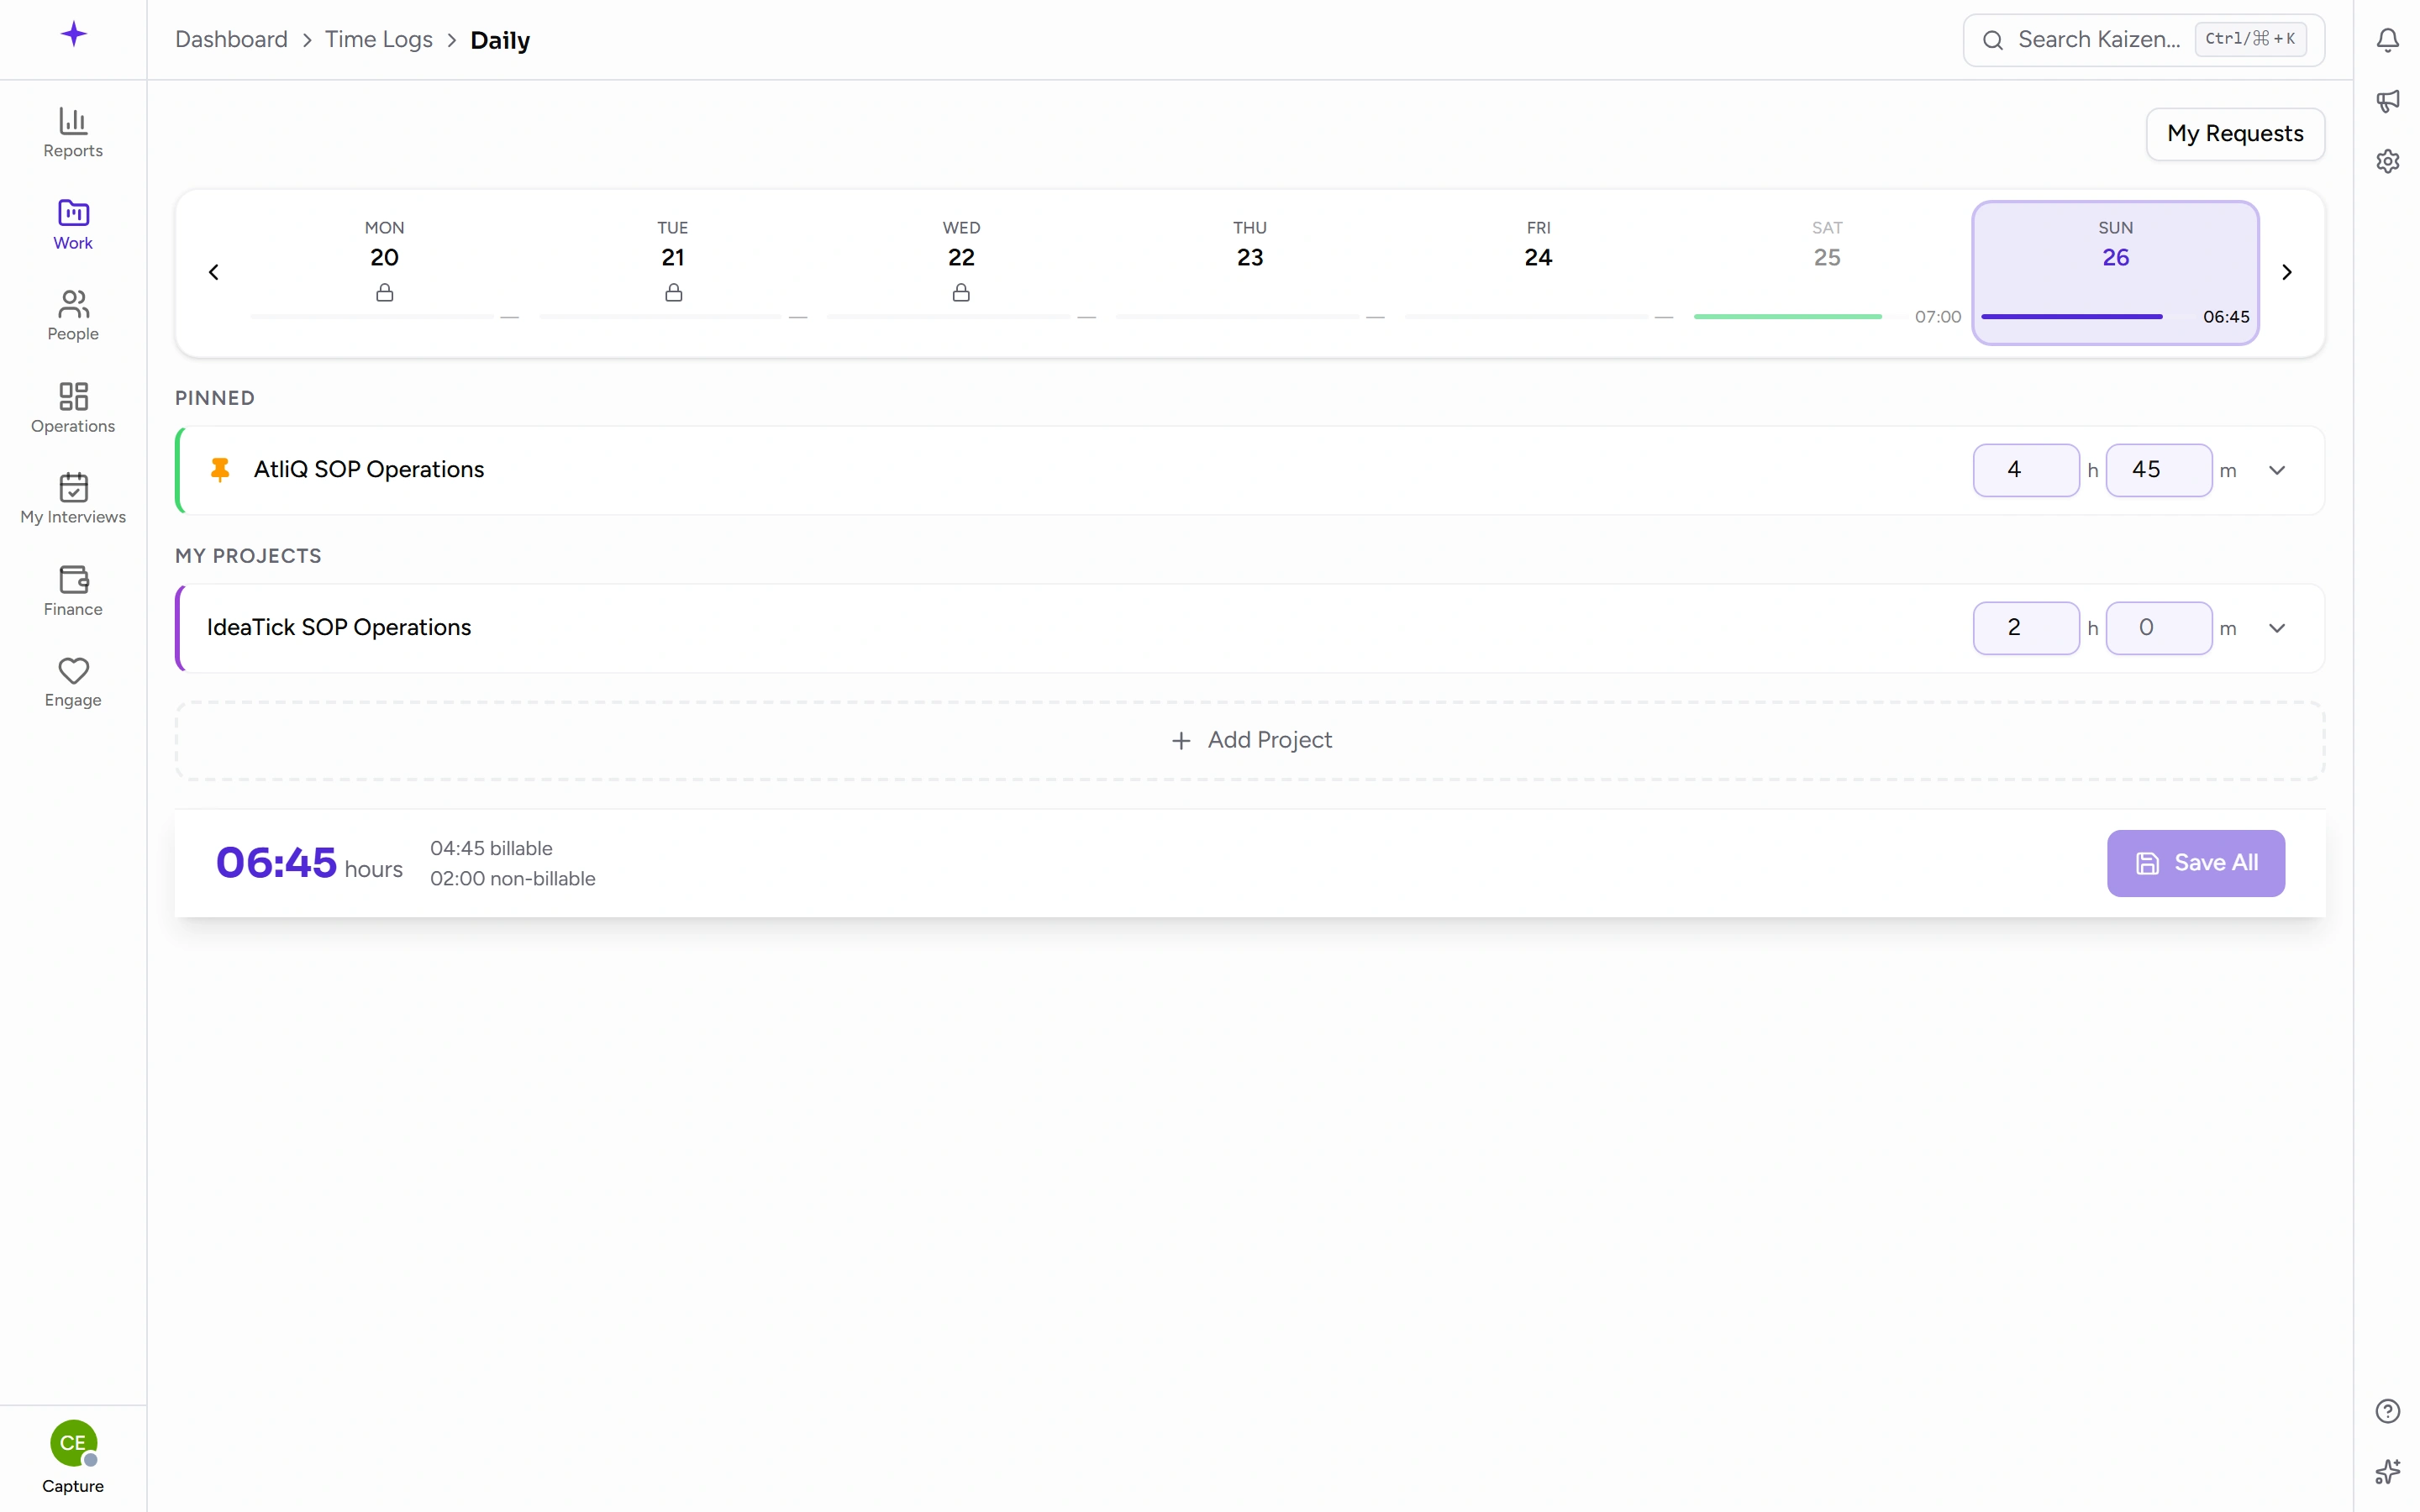Expand IdeaTick SOP Operations row
The height and width of the screenshot is (1512, 2420).
2277,628
